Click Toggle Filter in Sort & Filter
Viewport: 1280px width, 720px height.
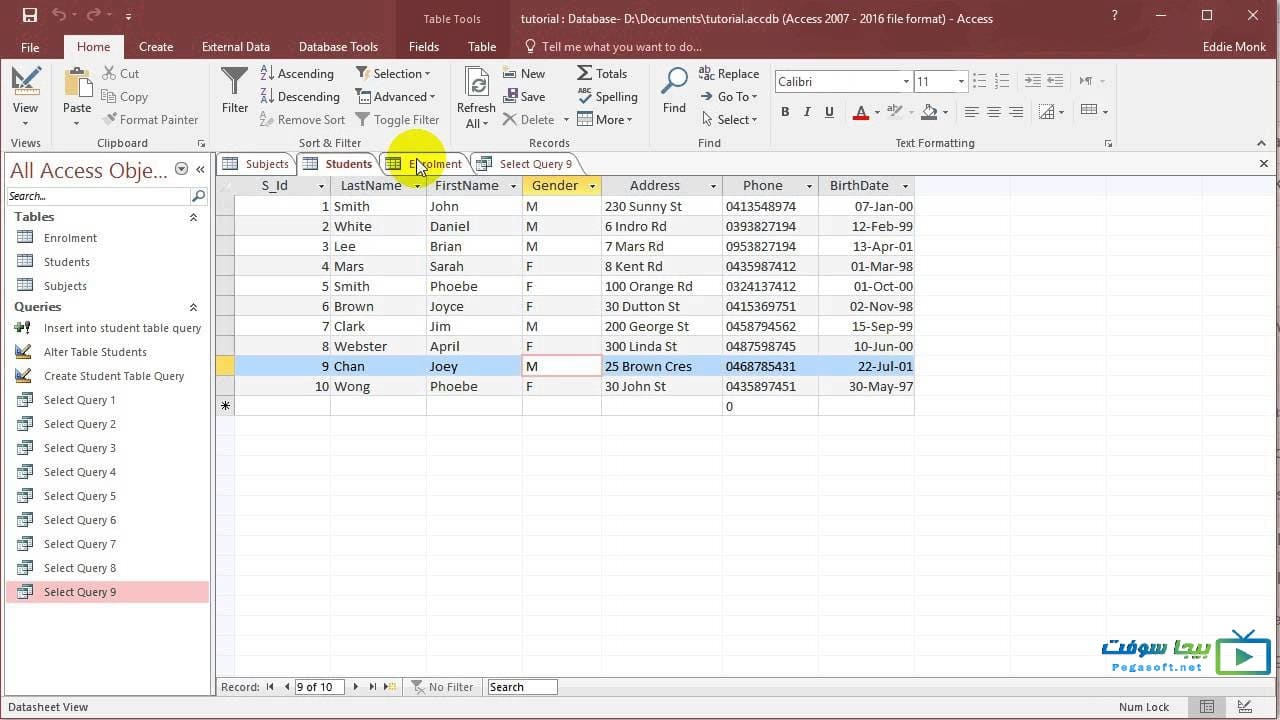398,119
